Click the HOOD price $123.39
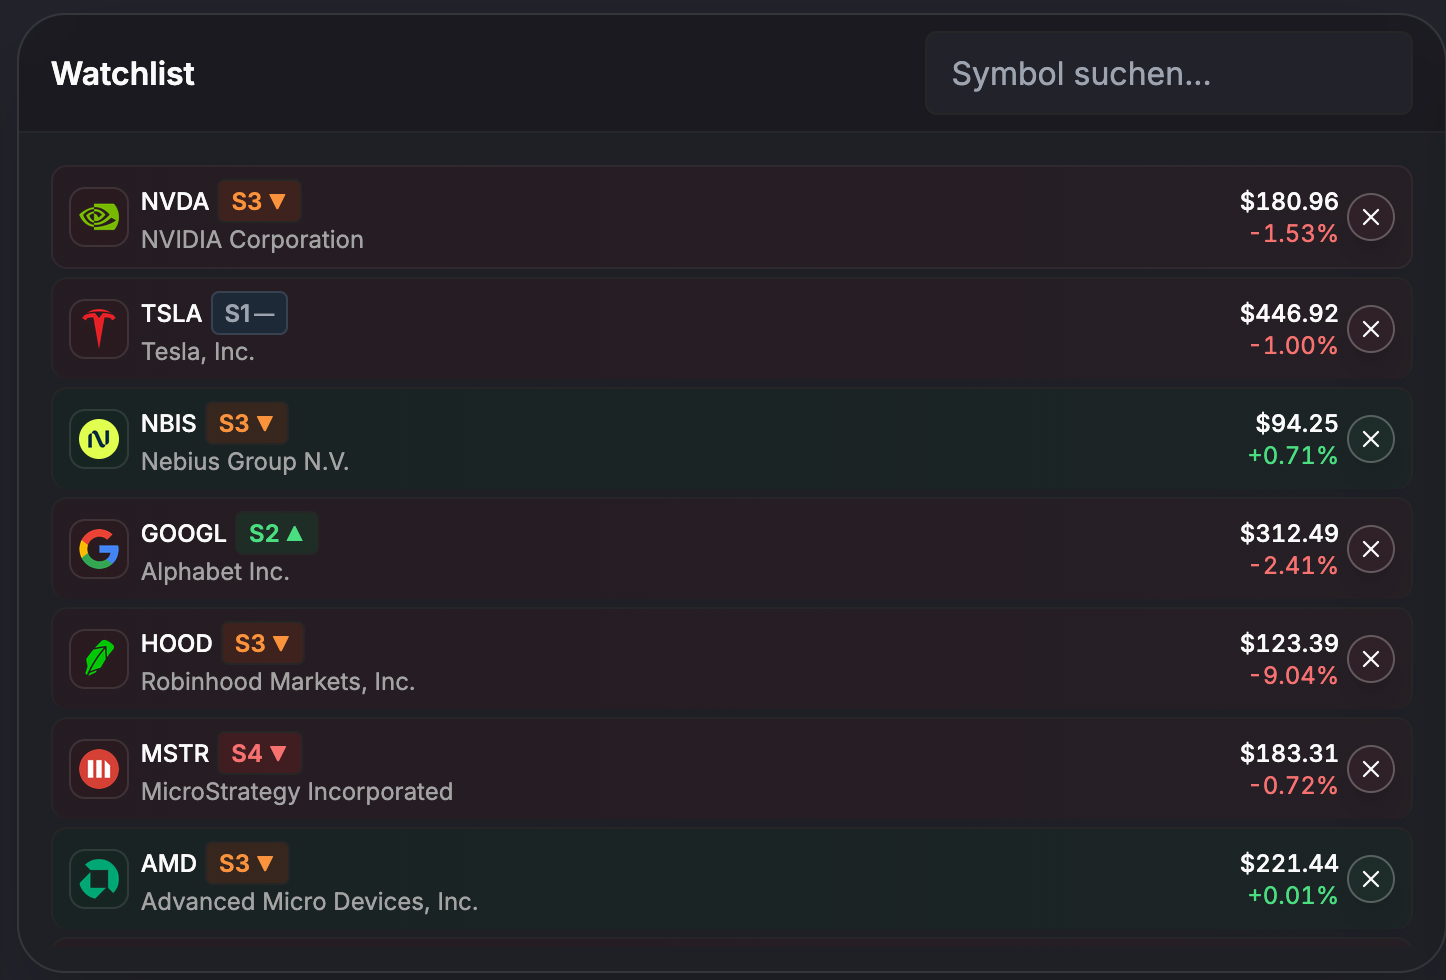Image resolution: width=1446 pixels, height=980 pixels. point(1288,643)
